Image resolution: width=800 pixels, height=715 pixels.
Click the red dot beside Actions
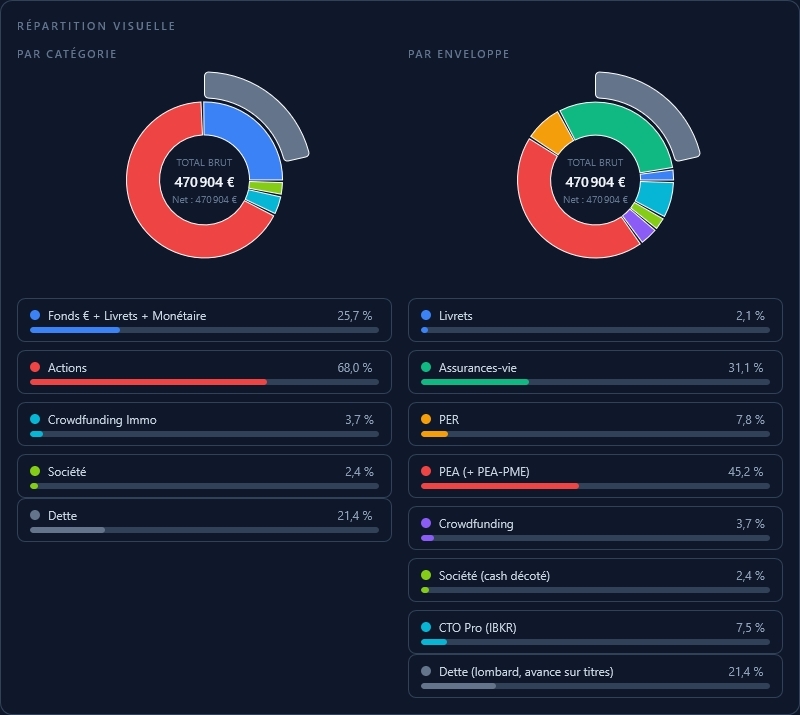(35, 367)
